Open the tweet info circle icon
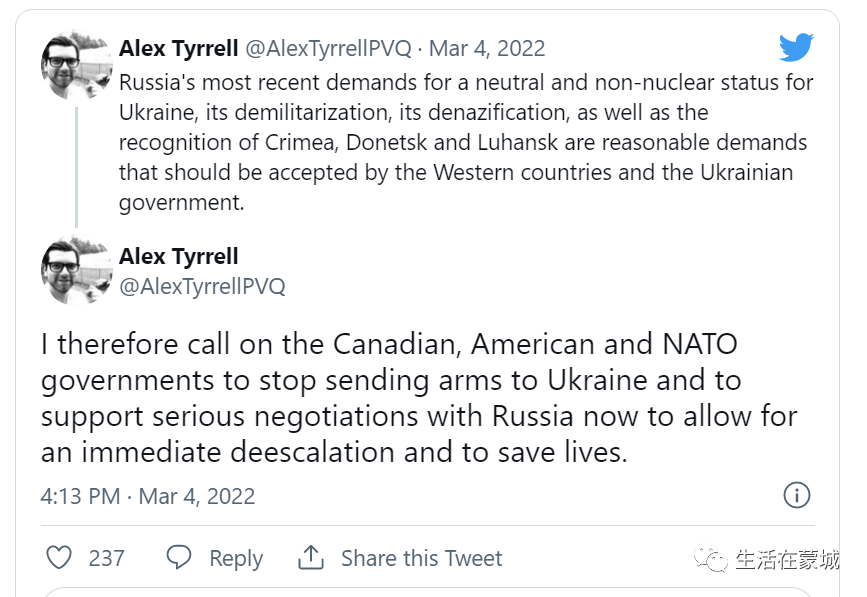 pyautogui.click(x=797, y=495)
